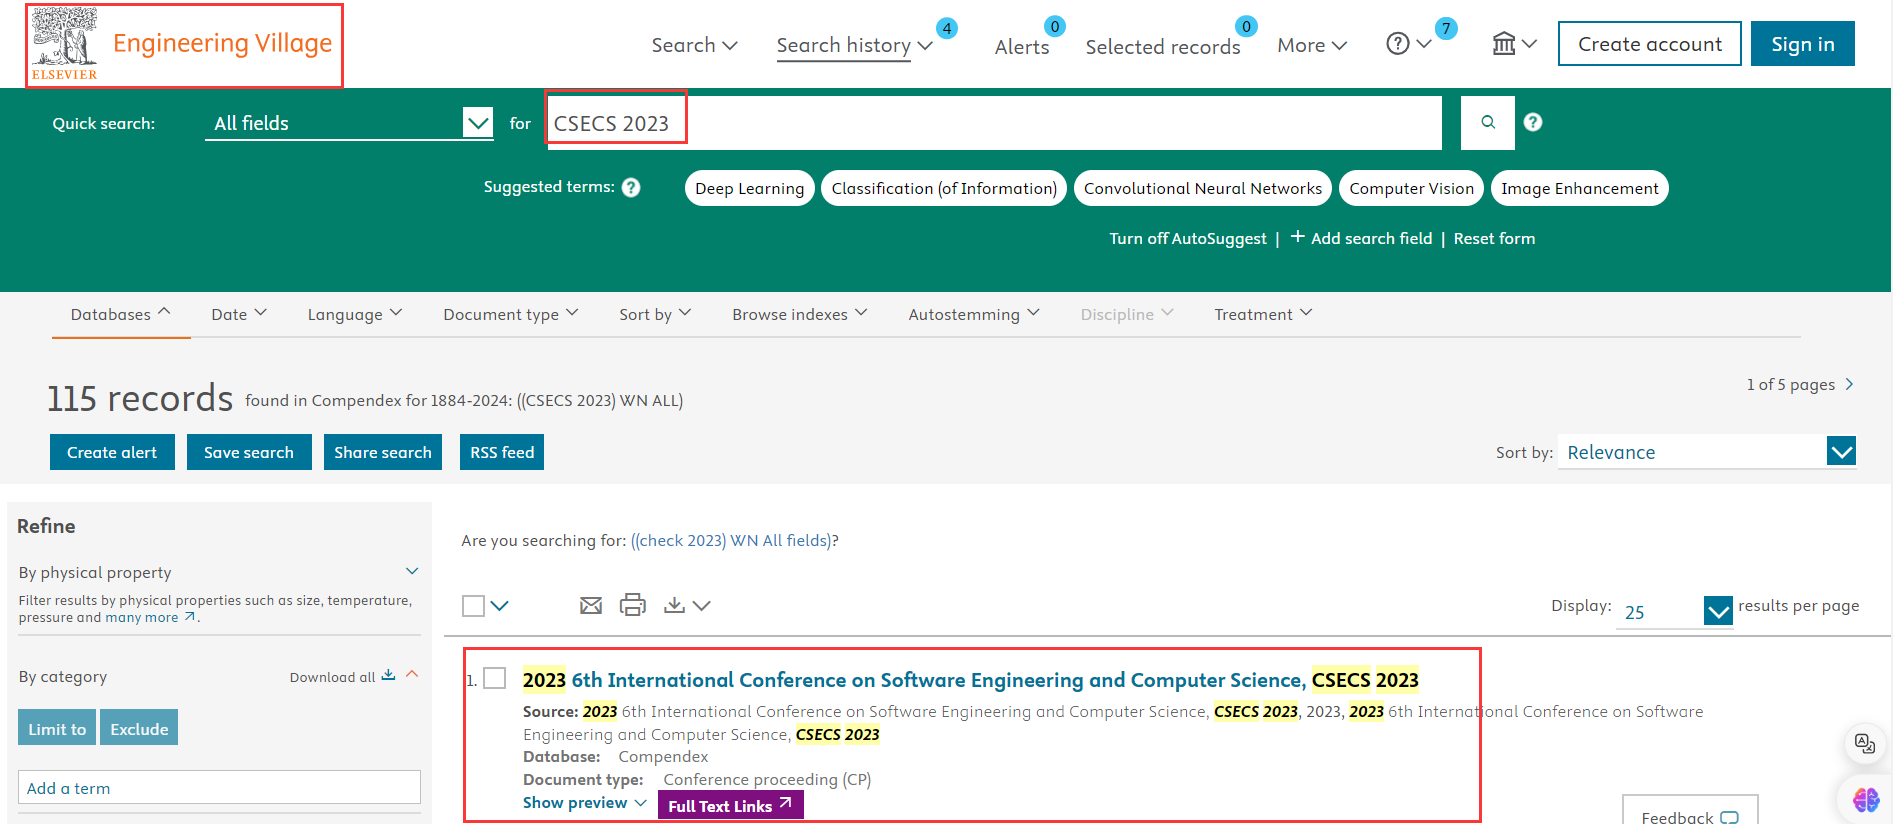Click Turn off AutoSuggest link
The height and width of the screenshot is (824, 1893).
click(x=1188, y=238)
